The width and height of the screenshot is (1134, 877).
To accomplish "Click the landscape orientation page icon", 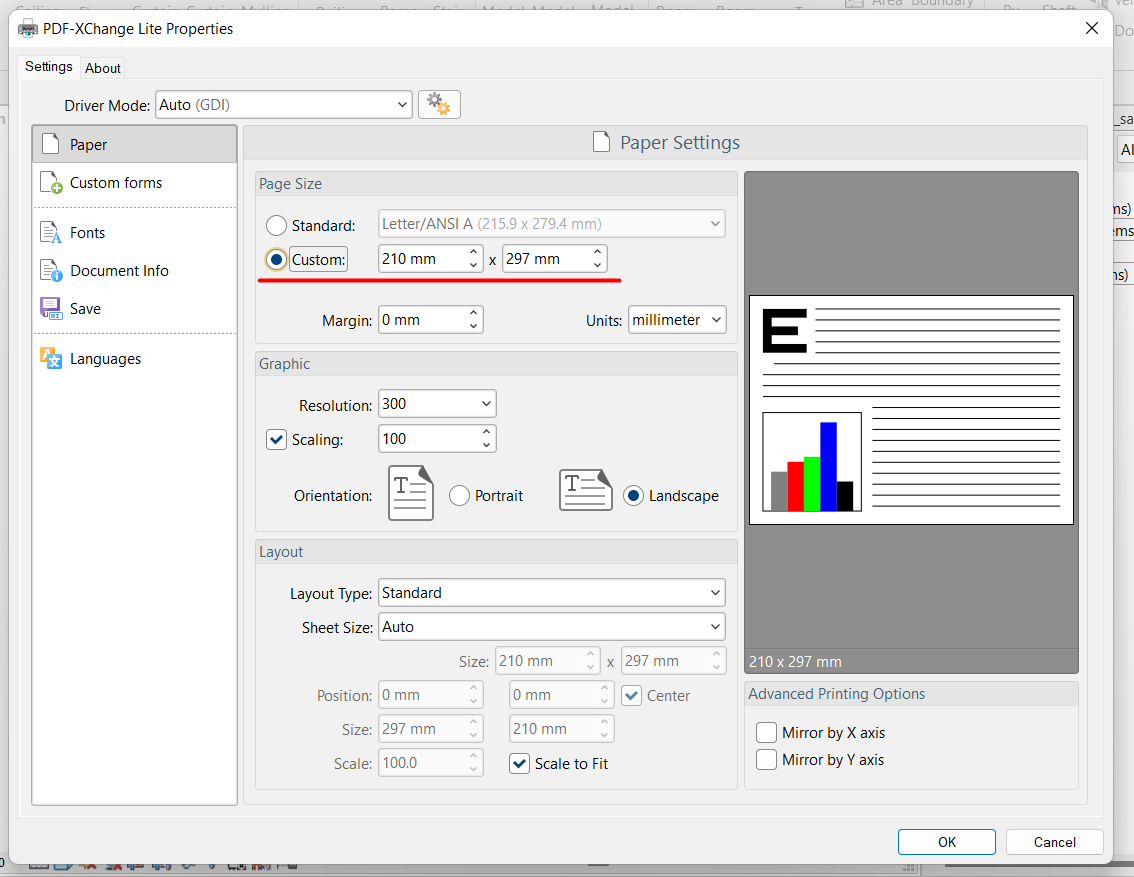I will point(586,490).
